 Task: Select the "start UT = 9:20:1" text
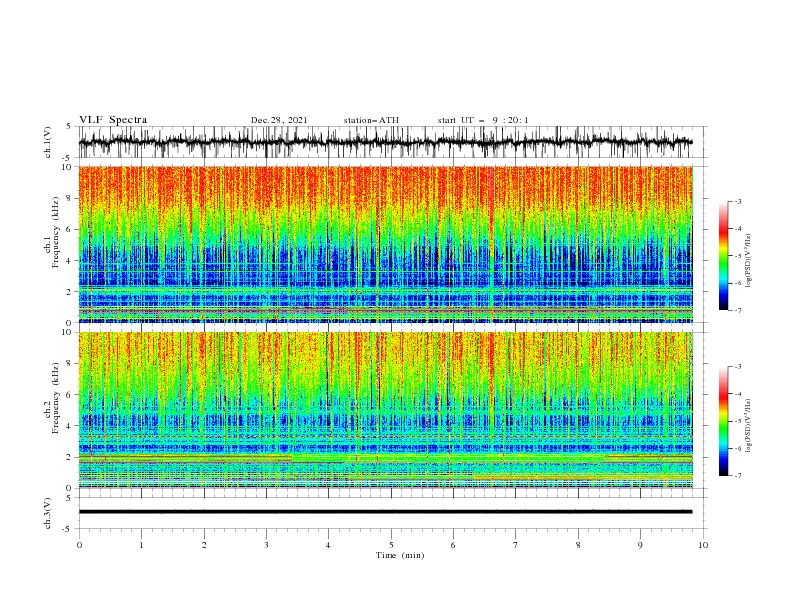click(483, 120)
